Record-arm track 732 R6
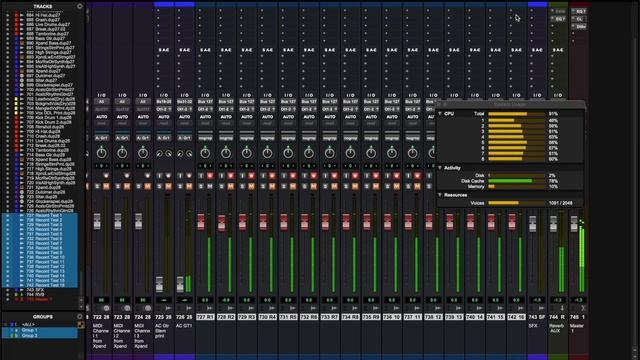The height and width of the screenshot is (360, 640). coord(314,176)
